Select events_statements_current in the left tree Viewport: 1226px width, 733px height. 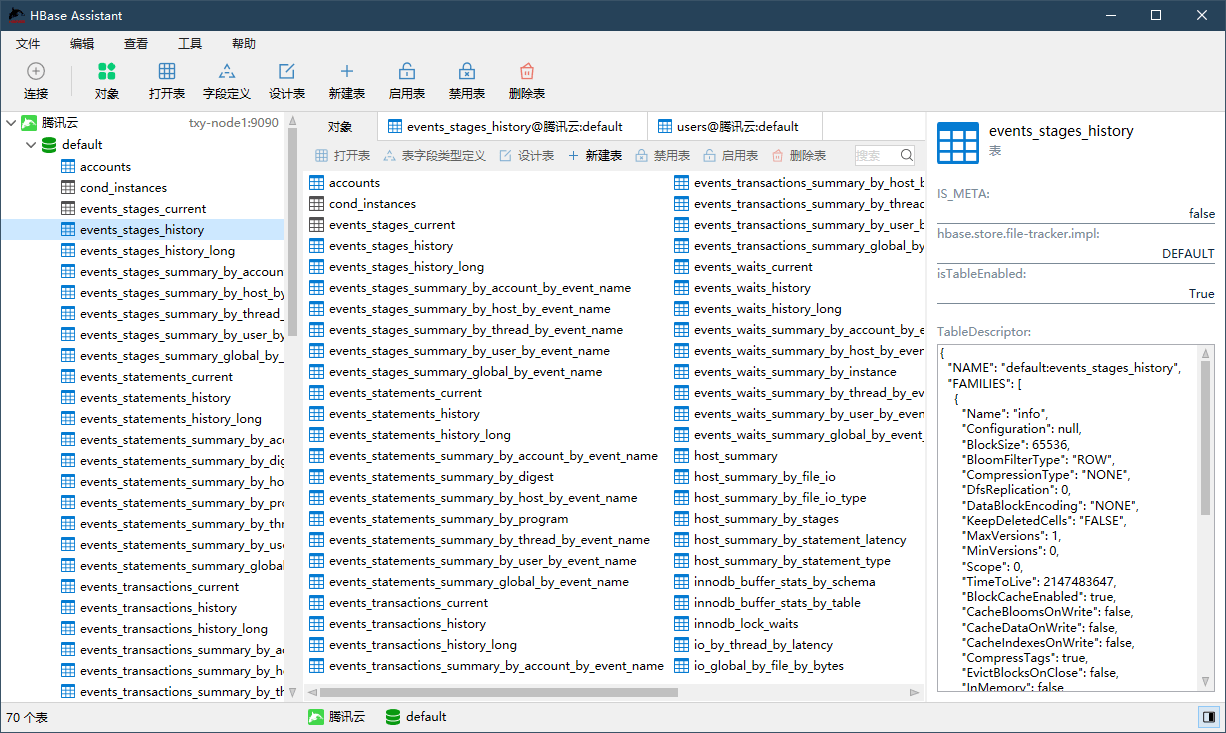(x=156, y=377)
